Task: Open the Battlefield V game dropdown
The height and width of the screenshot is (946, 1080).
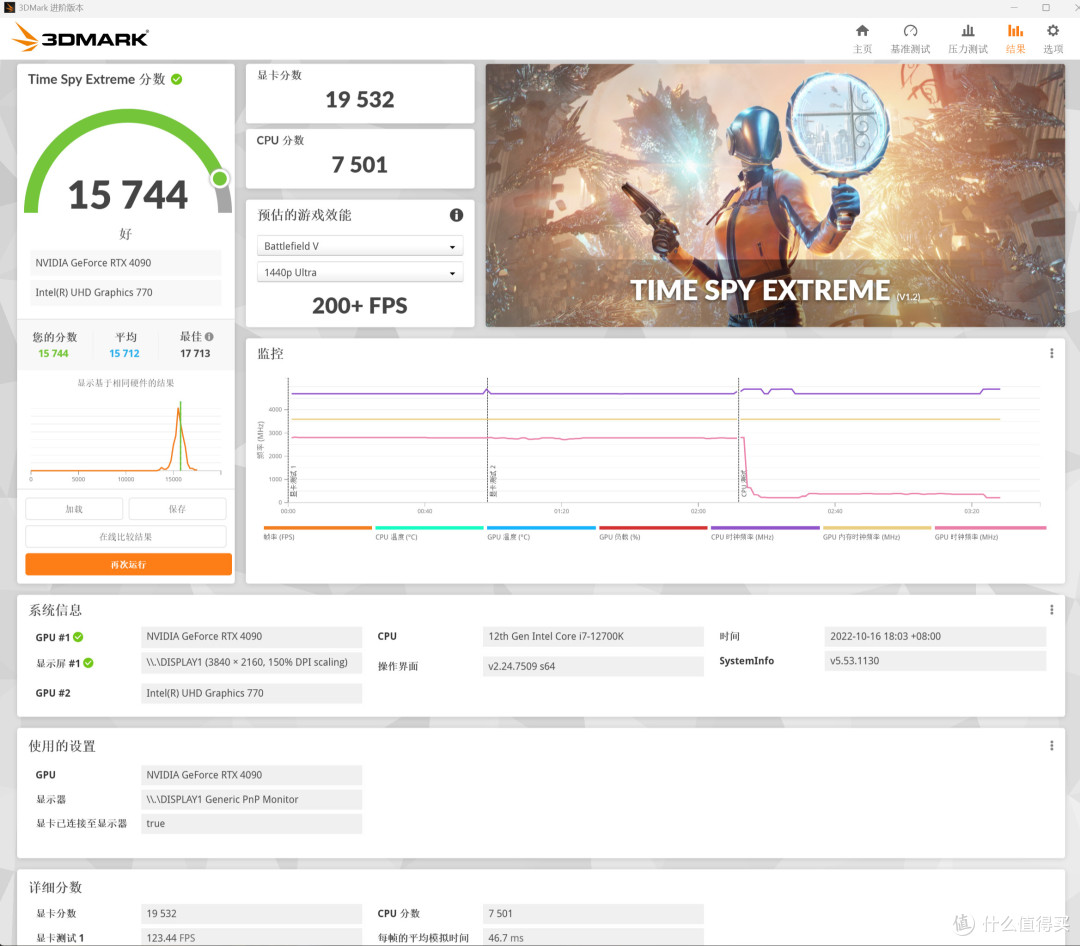Action: pos(360,246)
